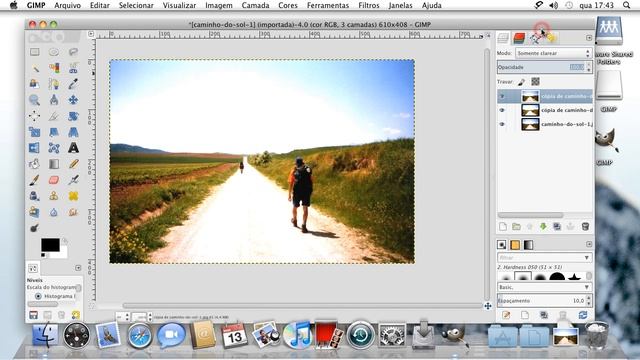Open Safari from the Dock
640x360 pixels.
pyautogui.click(x=139, y=336)
